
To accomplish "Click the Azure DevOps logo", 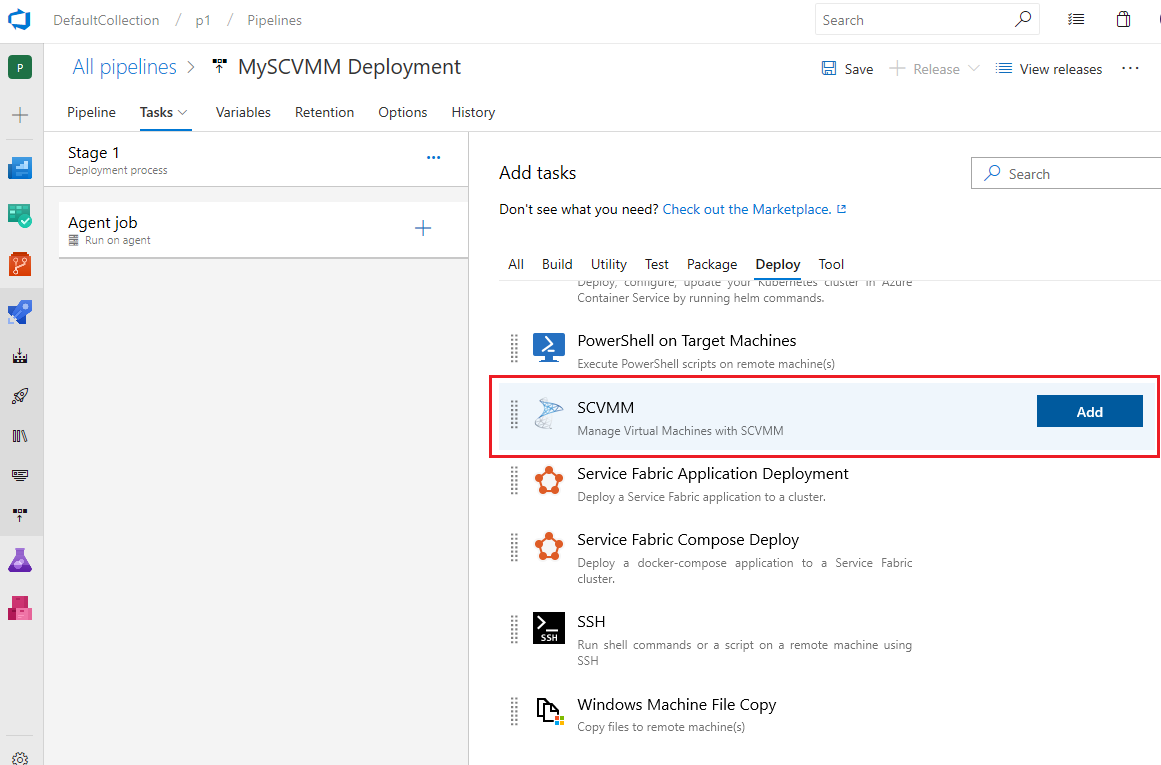I will [x=19, y=20].
